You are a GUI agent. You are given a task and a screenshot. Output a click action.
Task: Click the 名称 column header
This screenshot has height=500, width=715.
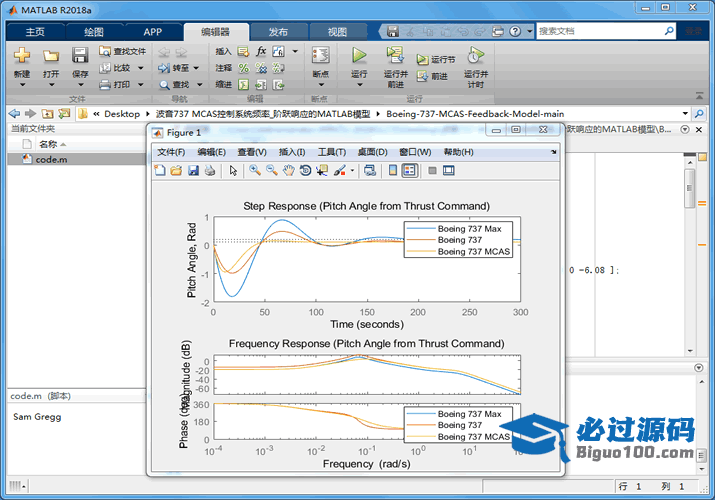52,144
